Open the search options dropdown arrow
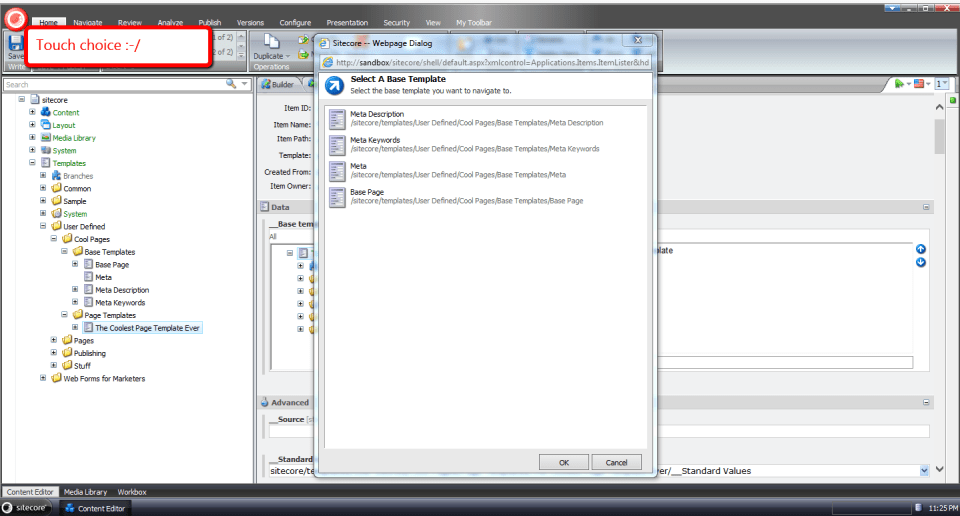 [244, 84]
